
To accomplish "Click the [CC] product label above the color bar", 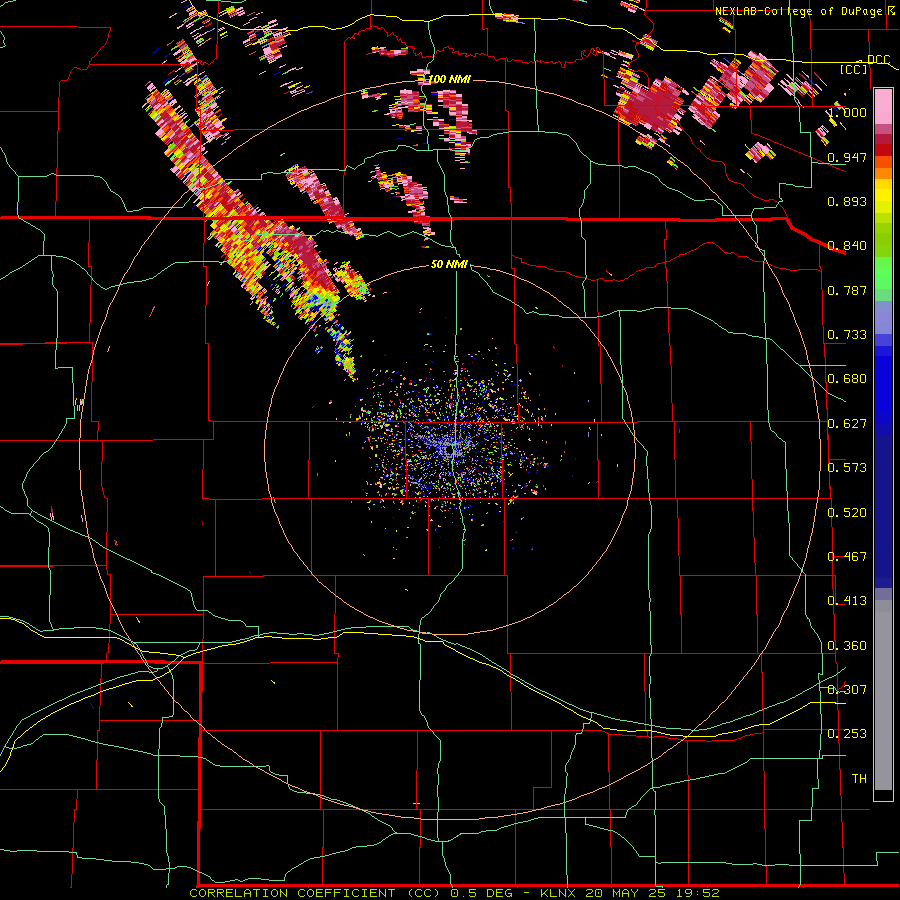I will click(854, 69).
